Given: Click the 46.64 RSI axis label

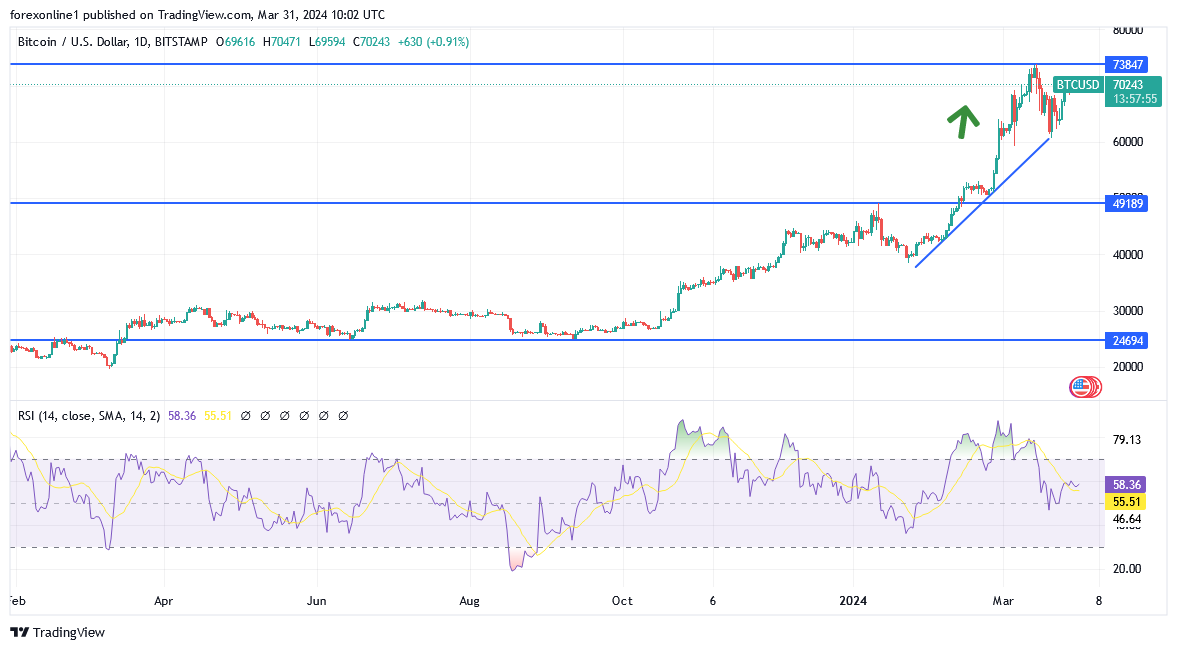Looking at the screenshot, I should (x=1127, y=519).
